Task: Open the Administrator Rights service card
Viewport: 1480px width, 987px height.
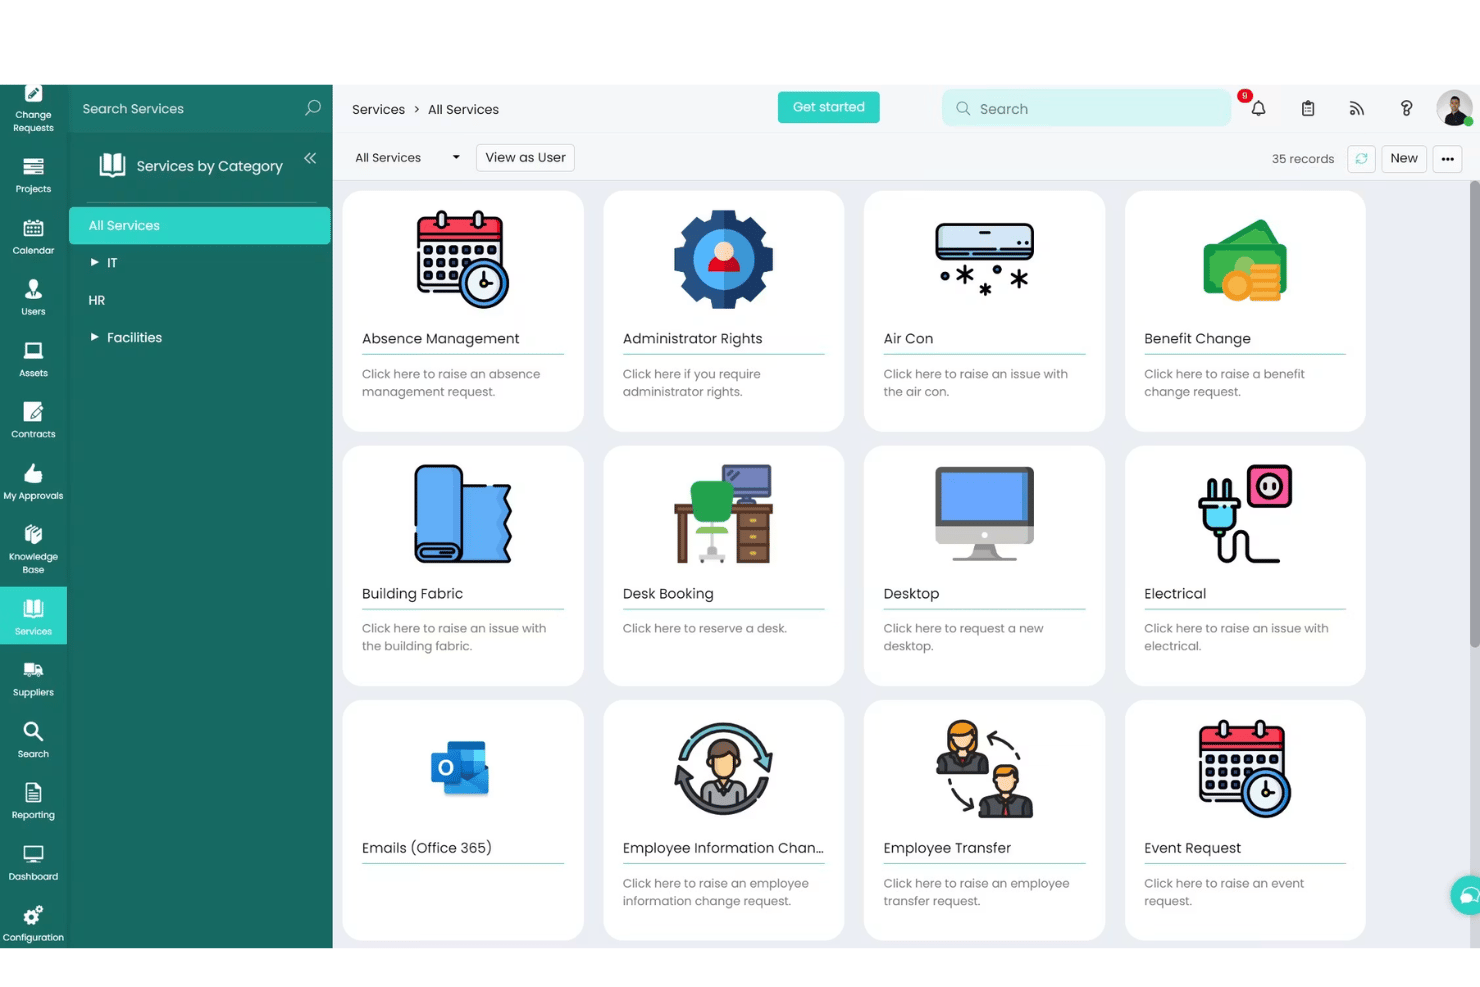Action: (x=724, y=311)
